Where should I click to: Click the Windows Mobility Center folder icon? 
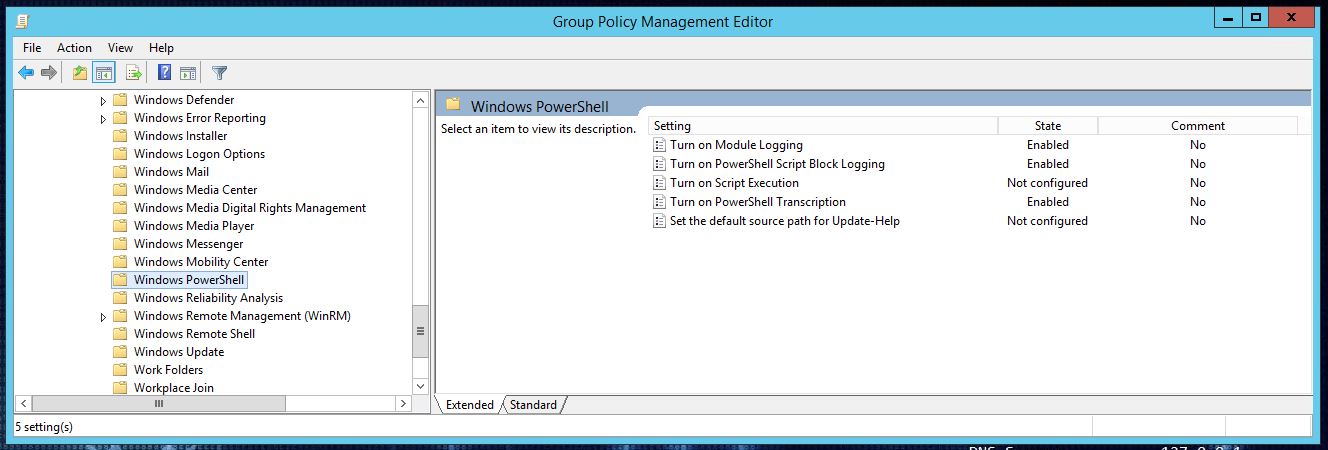[x=120, y=262]
